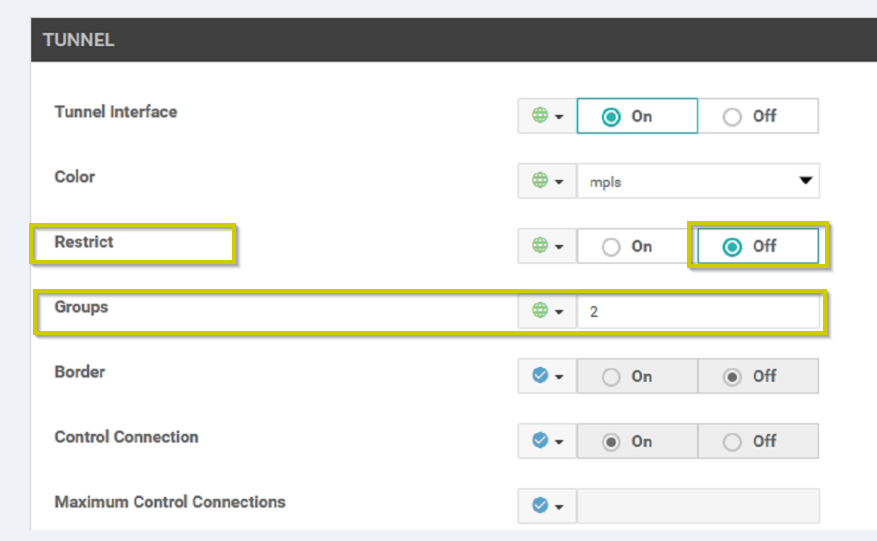The width and height of the screenshot is (877, 541).
Task: Open the scope dropdown arrow for Restrict
Action: tap(559, 247)
